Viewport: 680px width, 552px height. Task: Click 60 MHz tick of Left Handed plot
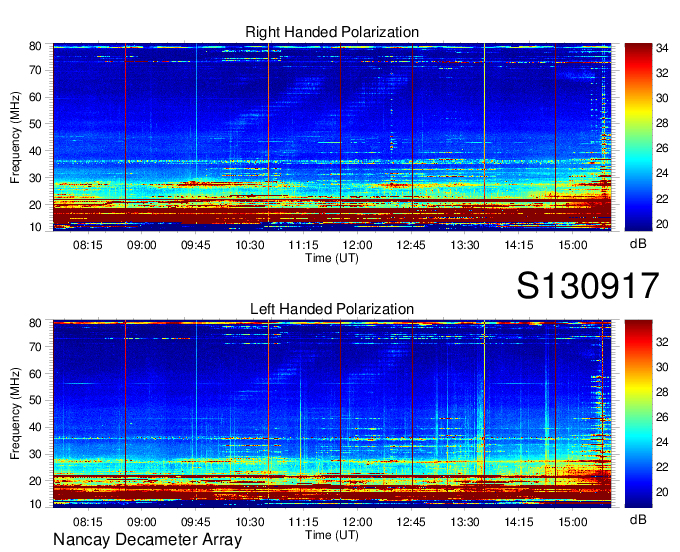35,373
